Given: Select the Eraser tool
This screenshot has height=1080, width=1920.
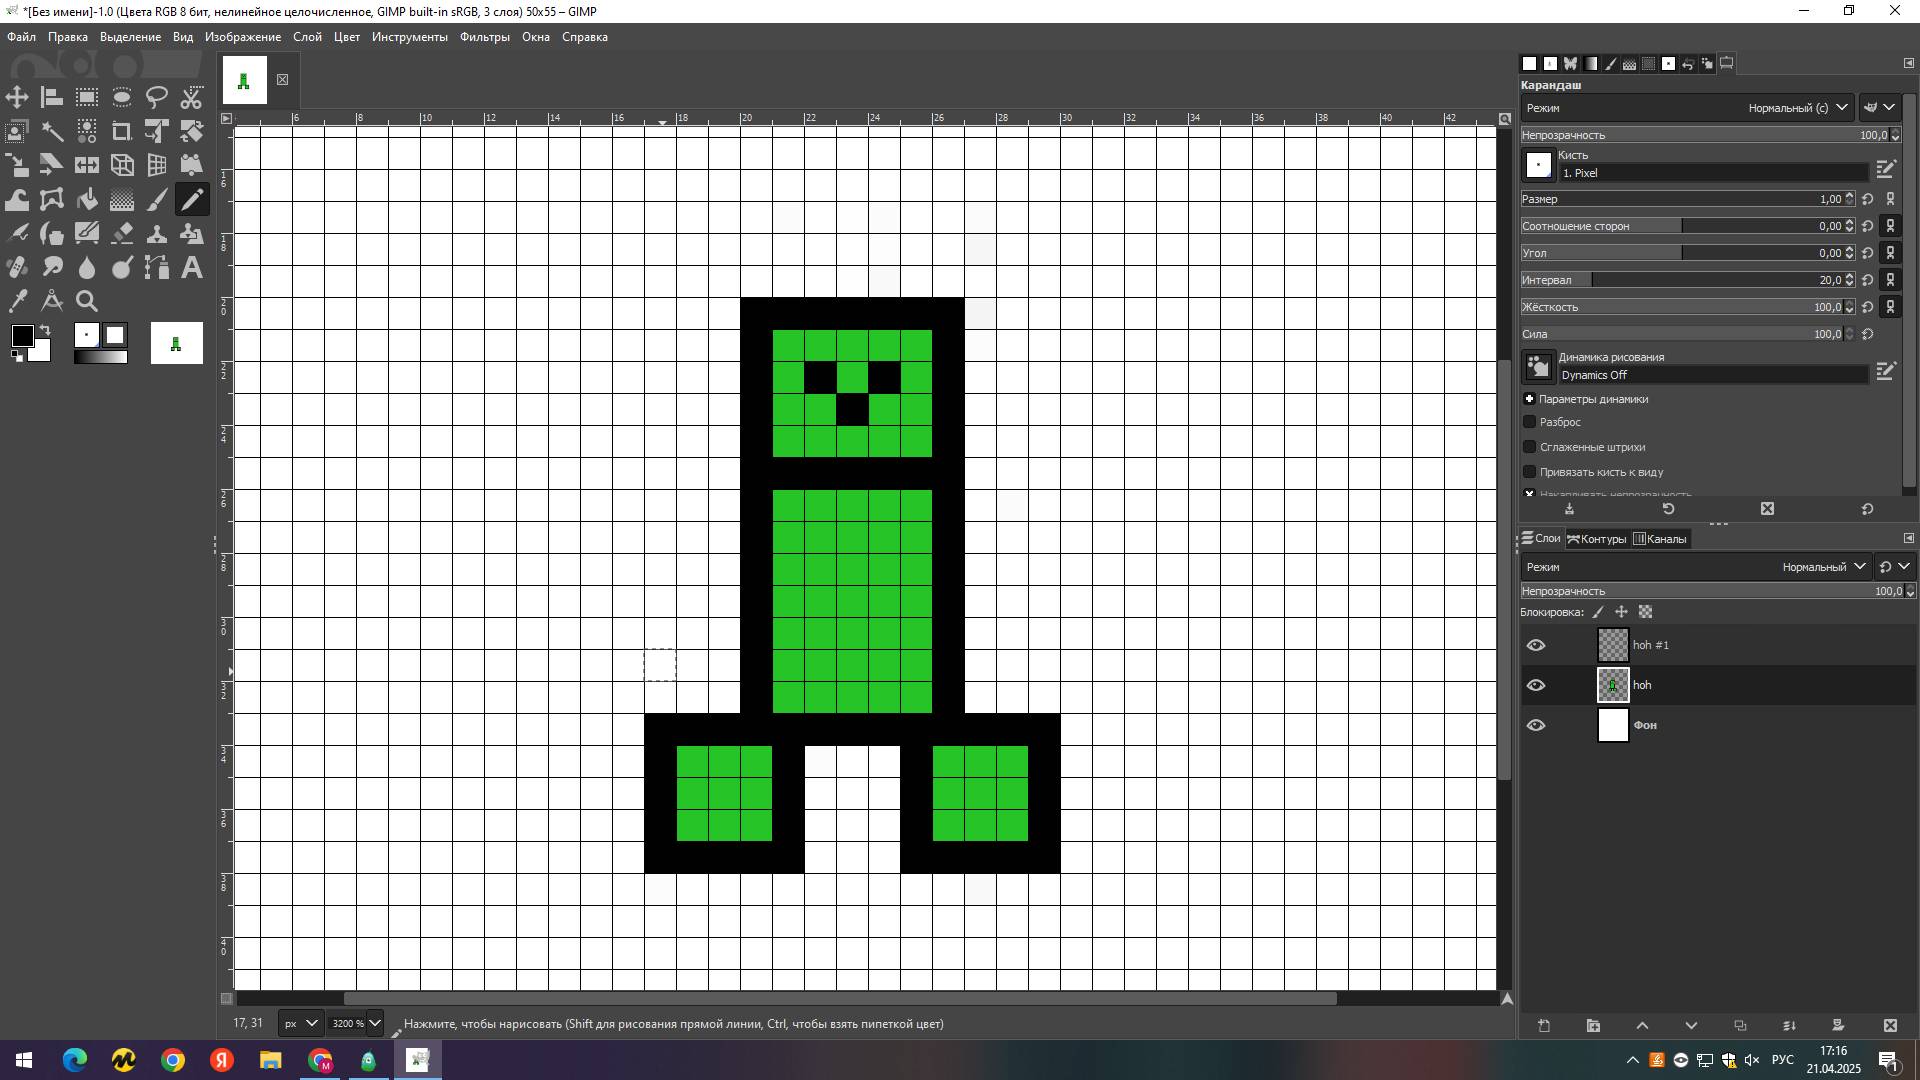Looking at the screenshot, I should click(x=122, y=233).
